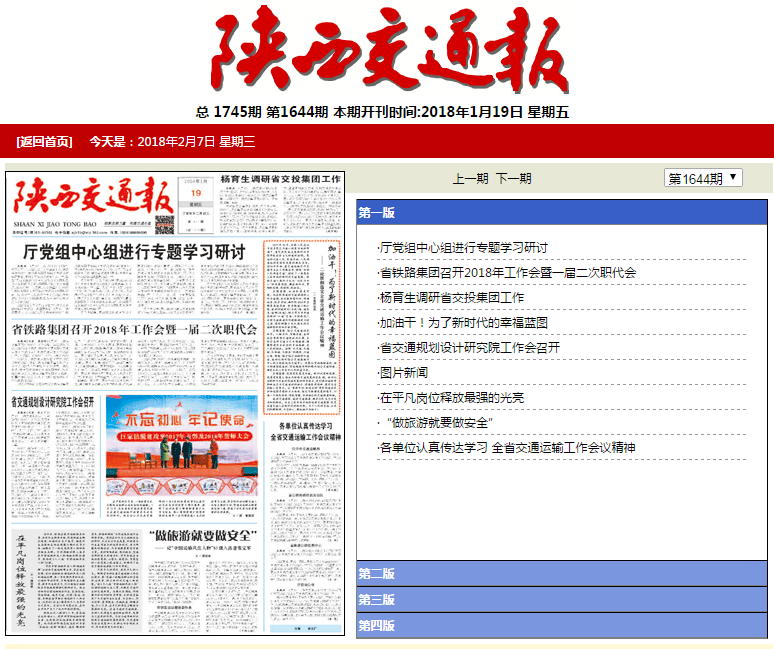Open the 第1644期 issue dropdown
The height and width of the screenshot is (649, 774).
pos(704,178)
